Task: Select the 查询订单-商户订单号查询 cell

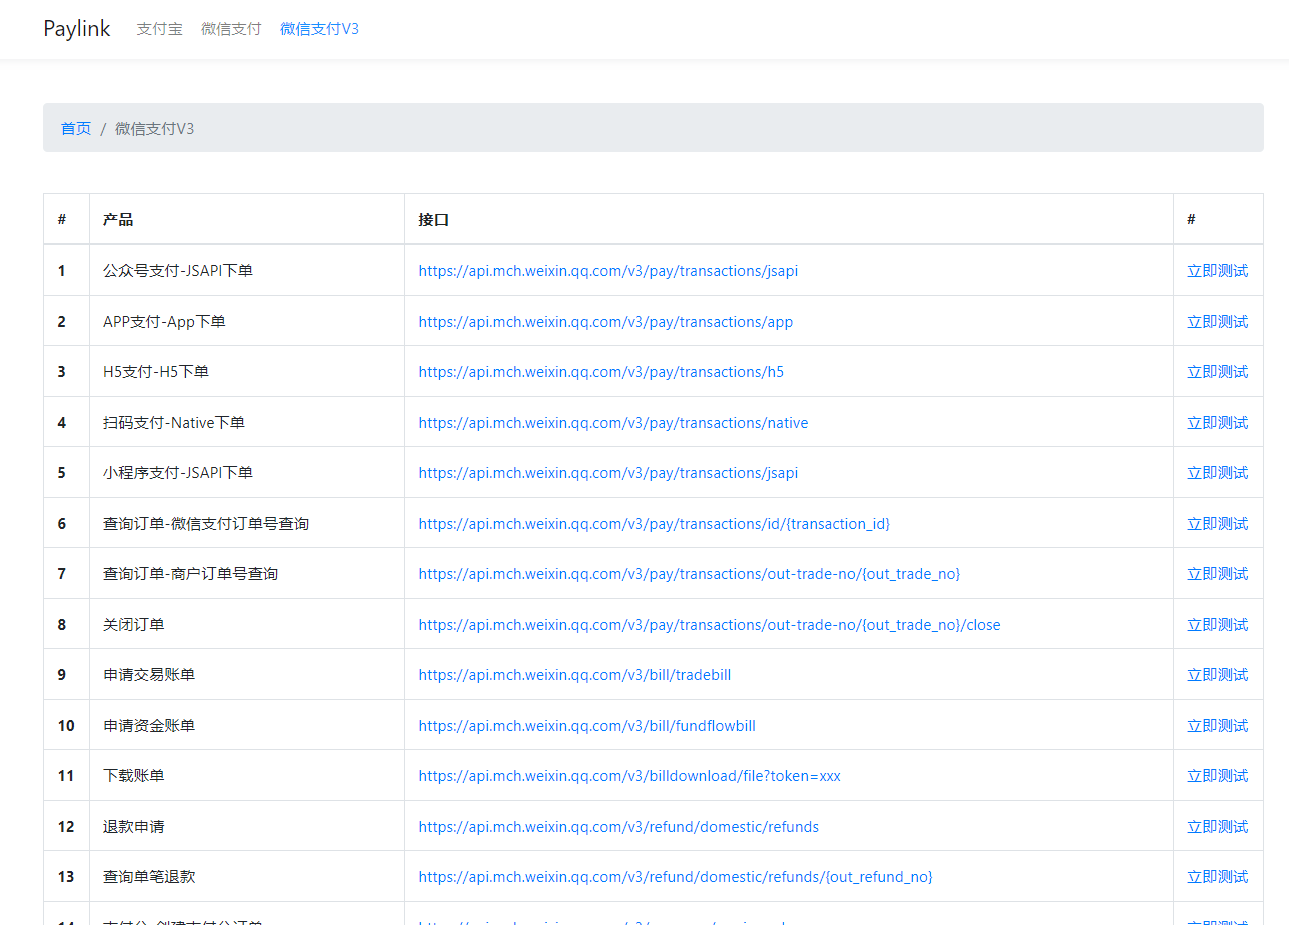Action: (247, 574)
